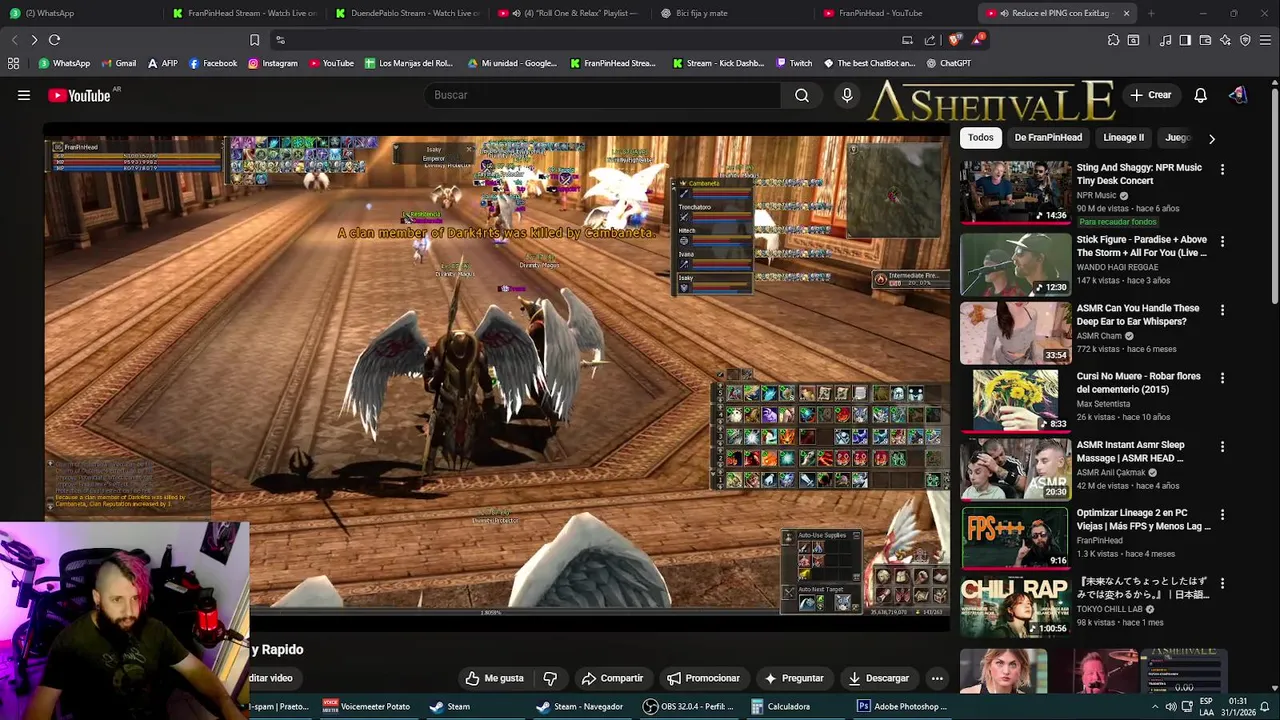The width and height of the screenshot is (1280, 720).
Task: Open WhatsApp bookmark
Action: point(64,63)
